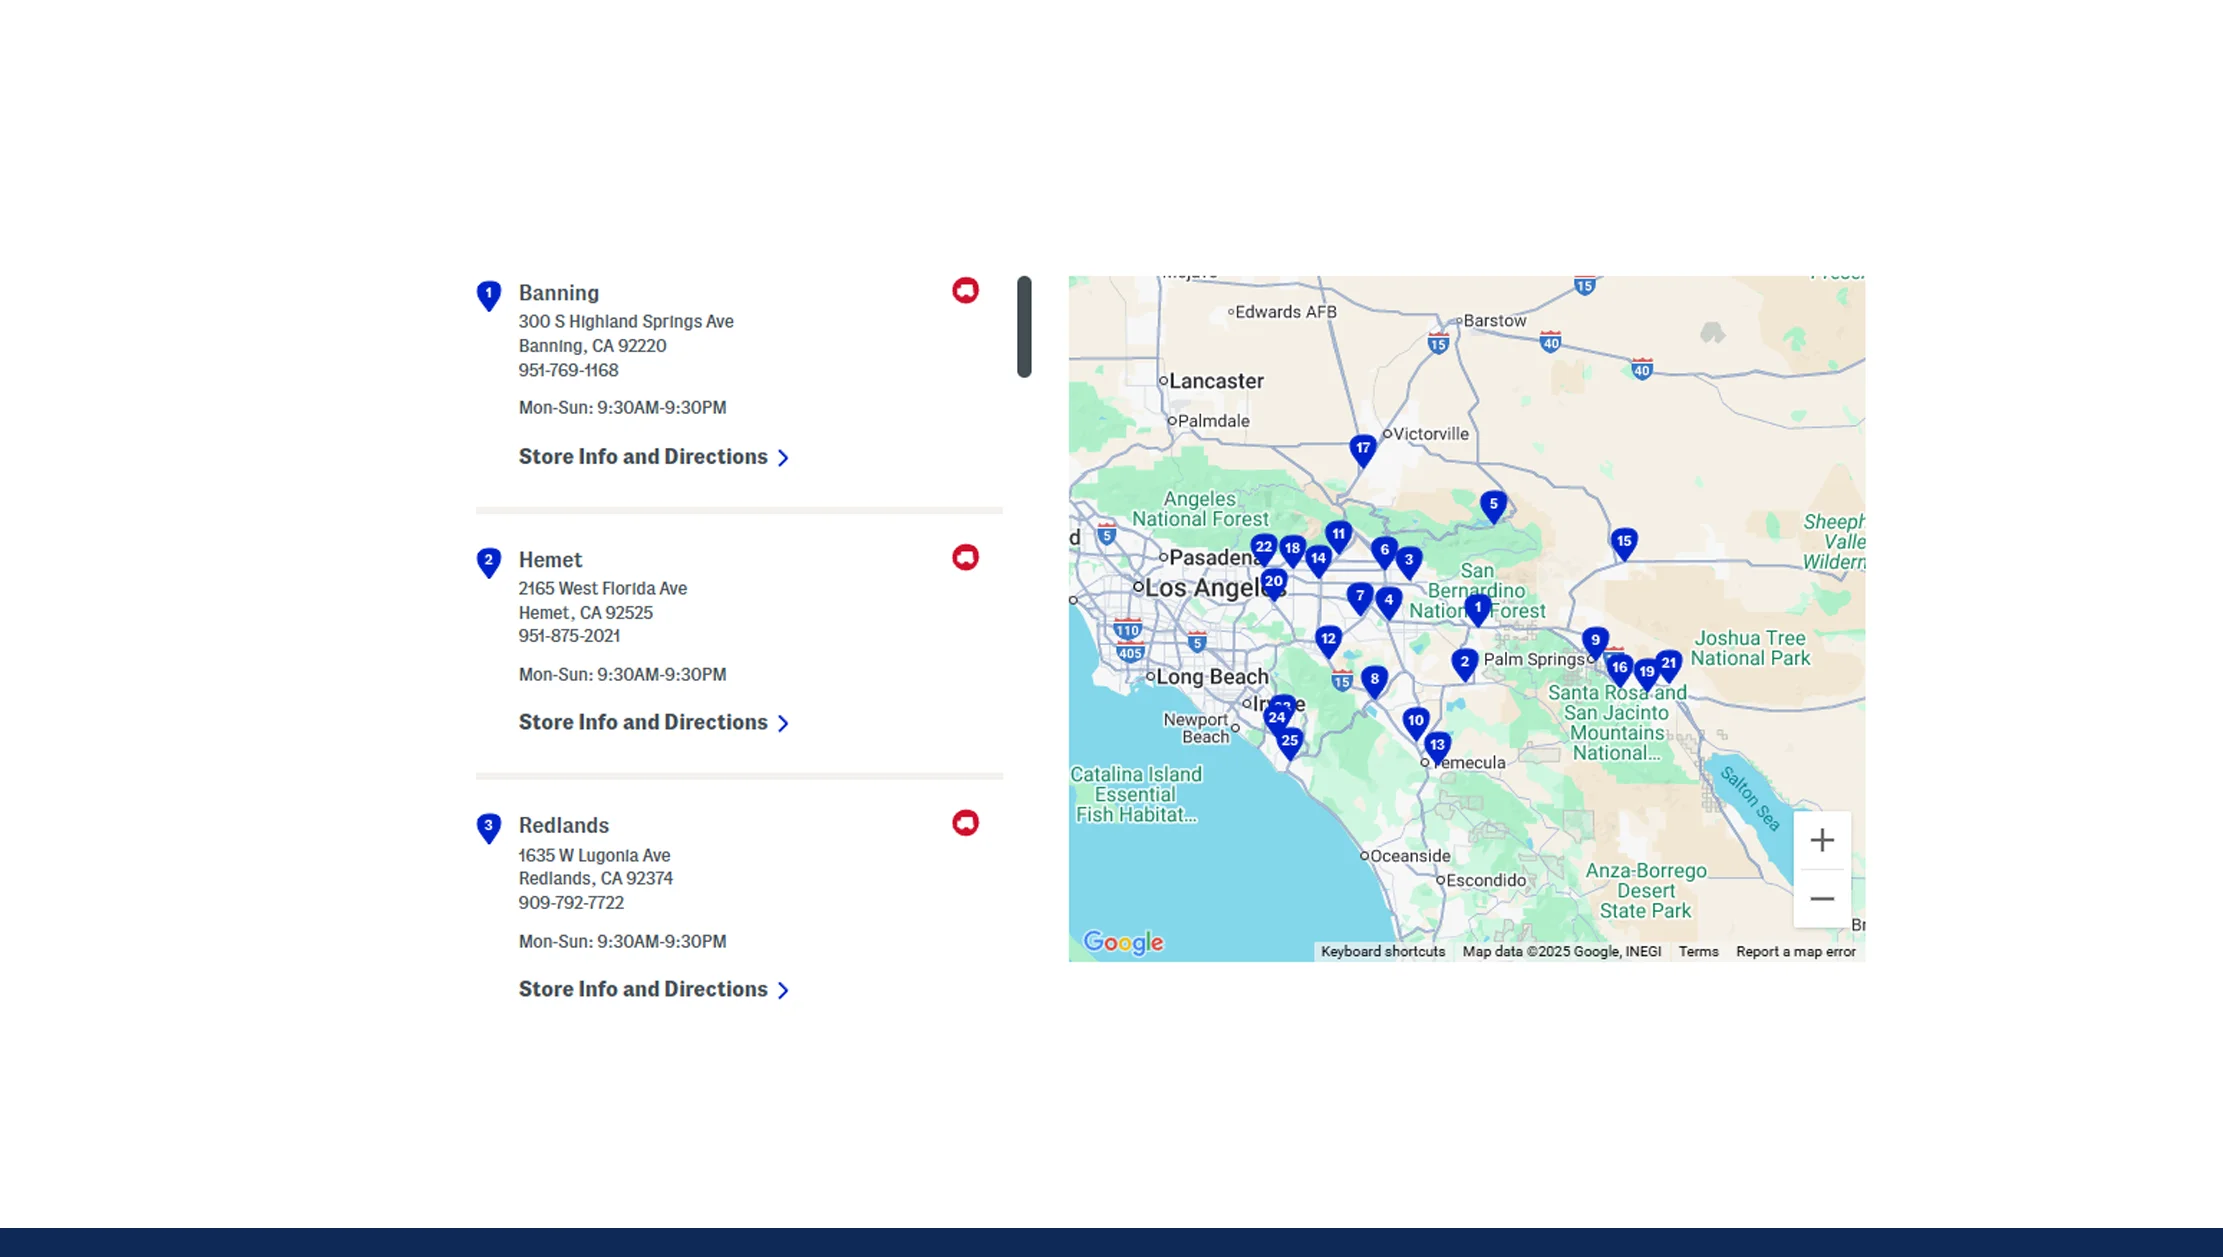Select the blue marker 3 beside Redlands
The image size is (2223, 1257).
coord(488,827)
